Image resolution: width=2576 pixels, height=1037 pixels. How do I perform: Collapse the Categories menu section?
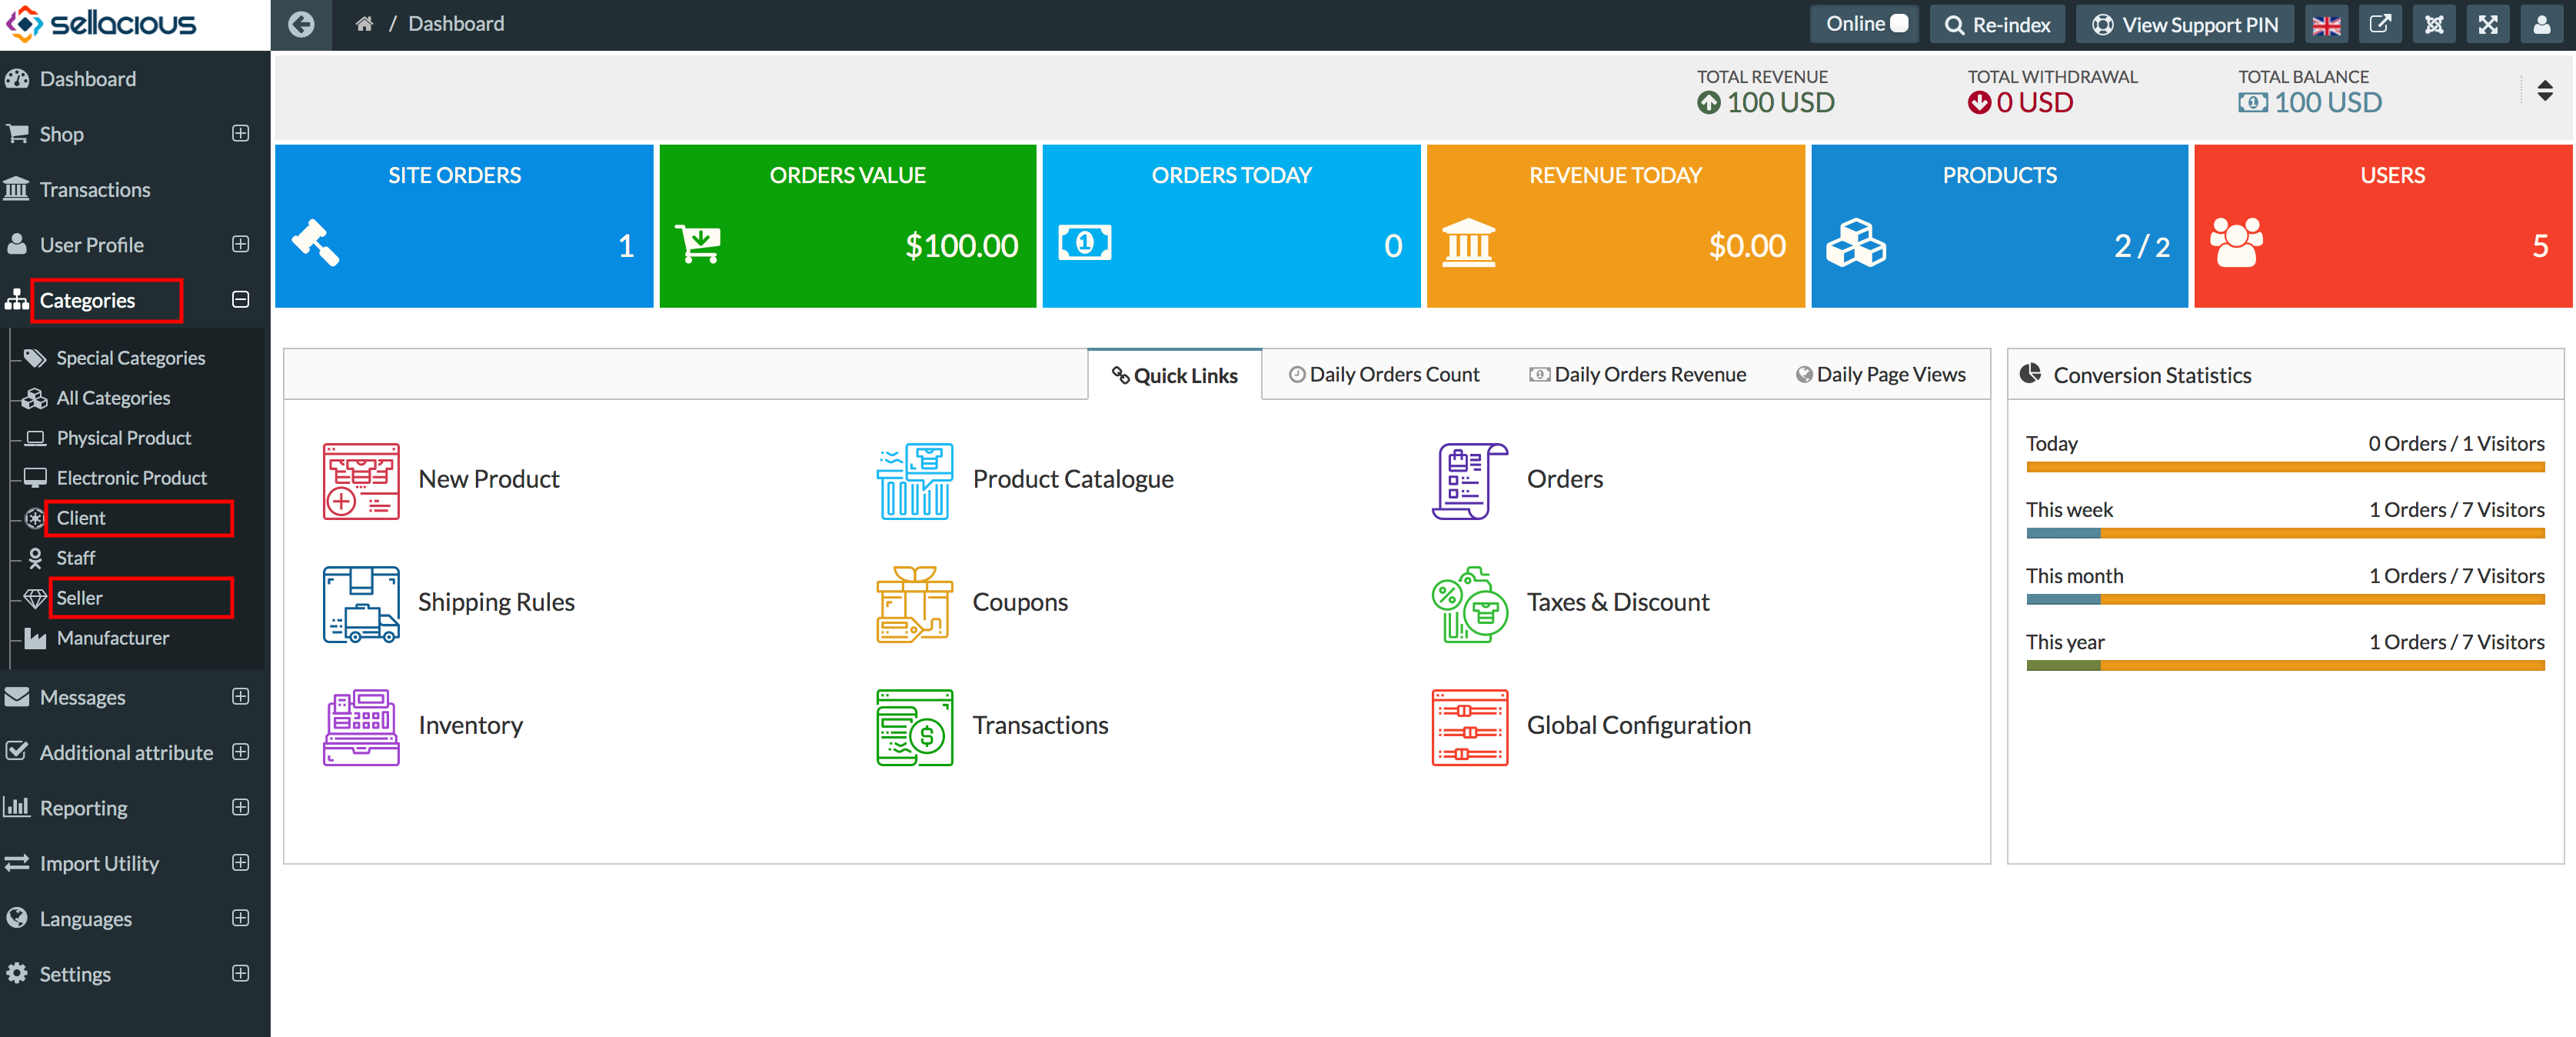pos(240,300)
